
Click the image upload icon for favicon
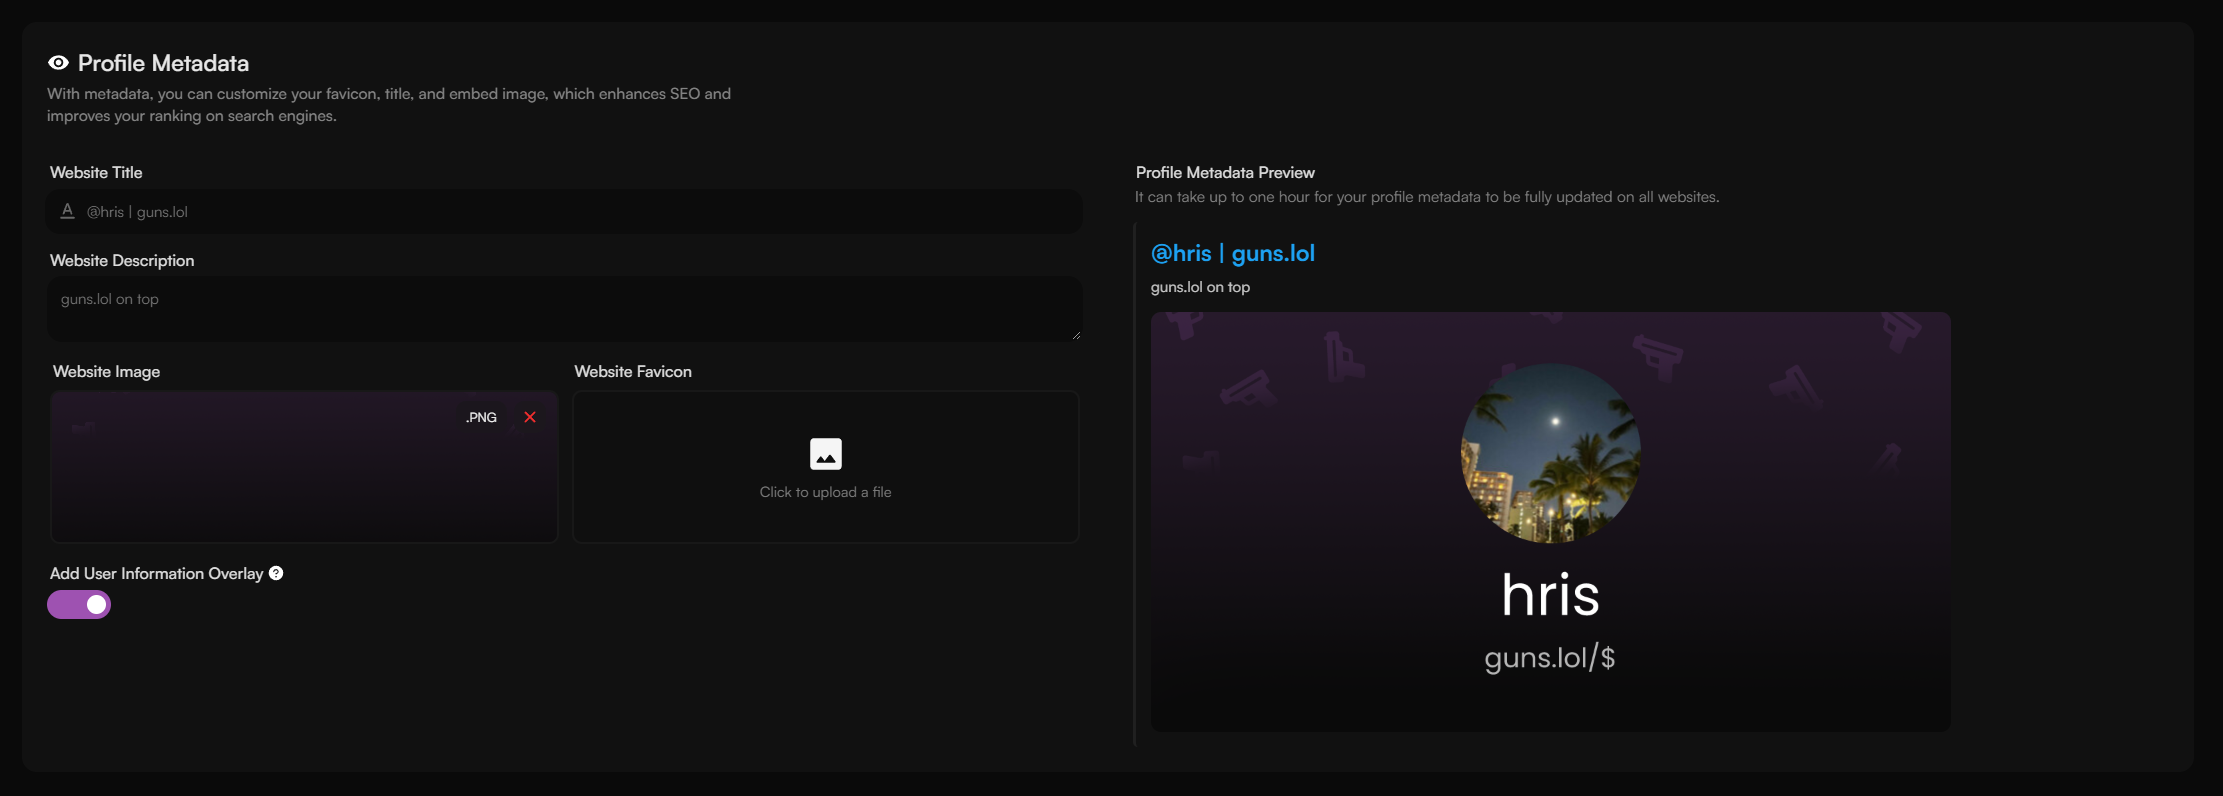coord(825,454)
